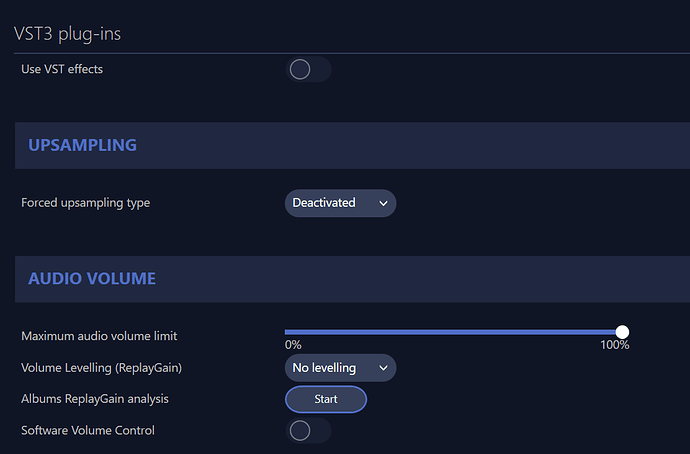The image size is (690, 454).
Task: Click the 100% label under the slider
Action: [x=614, y=345]
